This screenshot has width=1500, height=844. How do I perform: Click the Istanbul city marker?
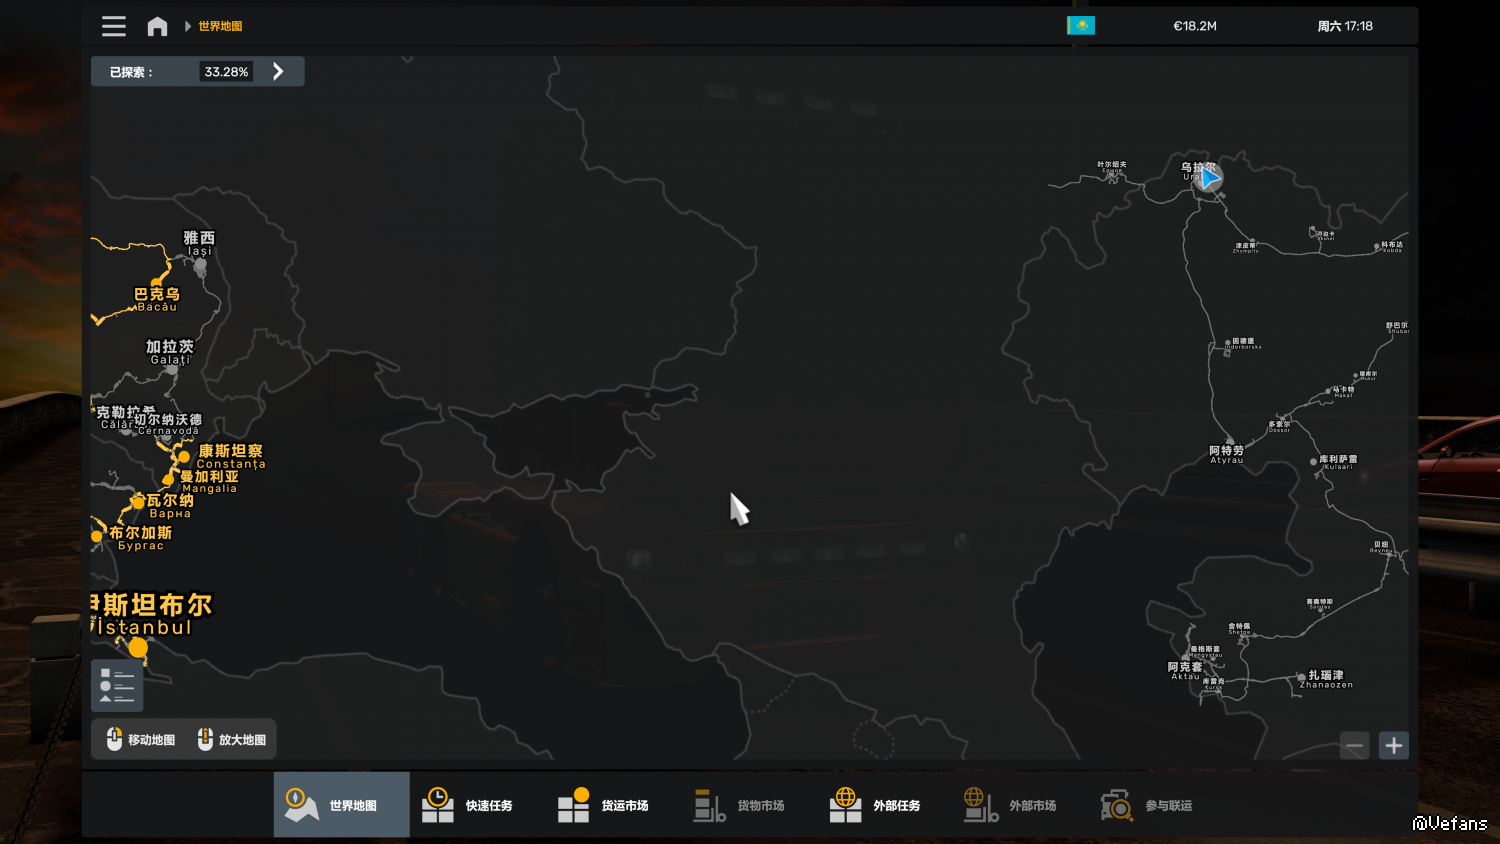click(138, 648)
